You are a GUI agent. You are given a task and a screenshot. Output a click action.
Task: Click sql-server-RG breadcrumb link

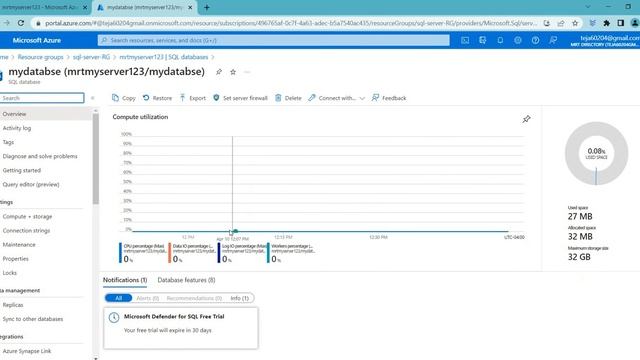pyautogui.click(x=91, y=57)
